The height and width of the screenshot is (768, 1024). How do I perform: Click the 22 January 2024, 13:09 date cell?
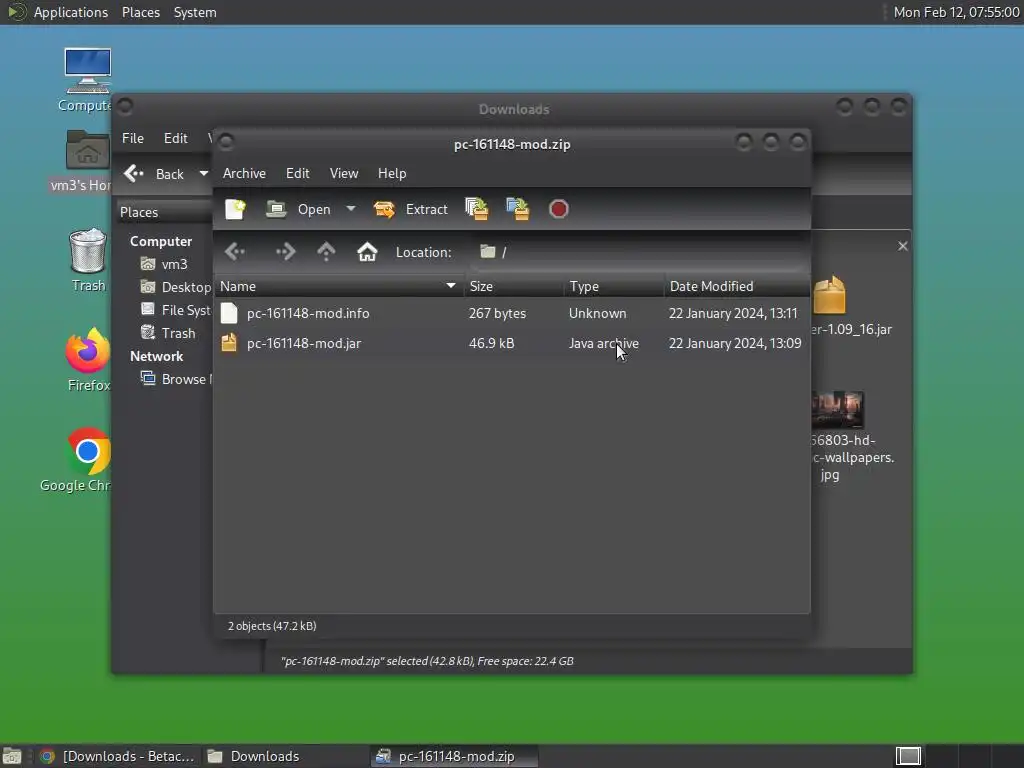735,344
